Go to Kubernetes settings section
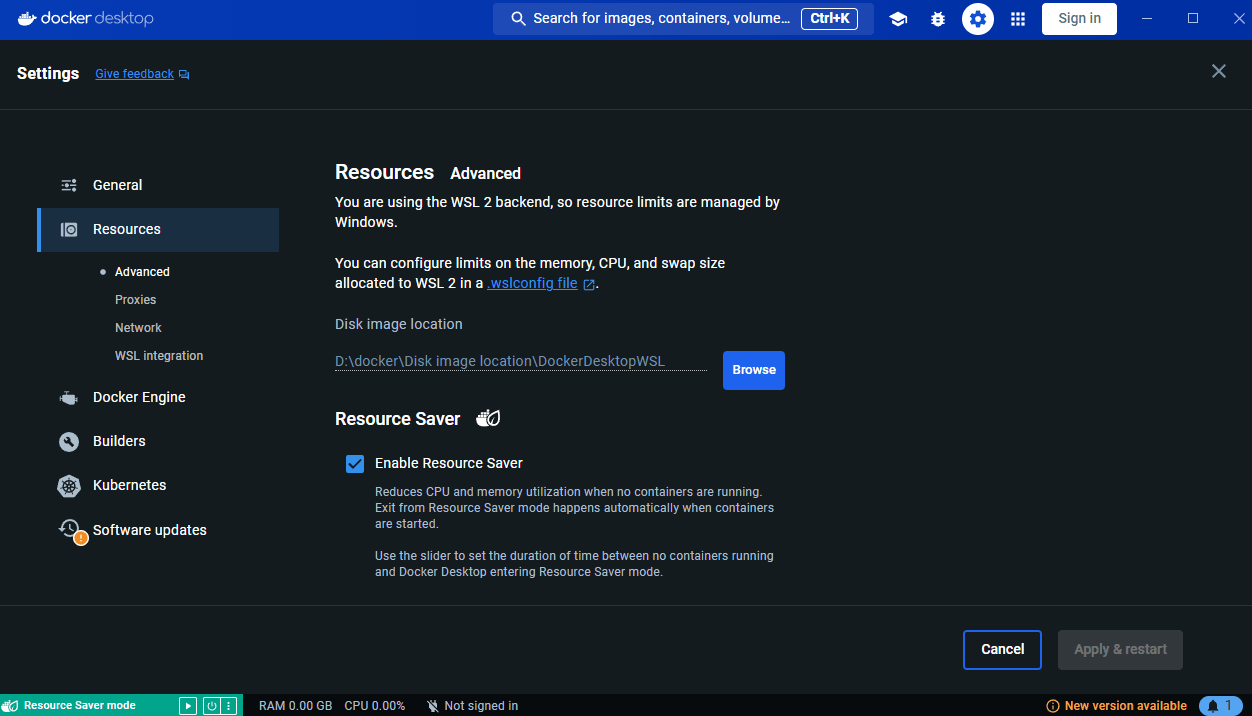 [158, 485]
